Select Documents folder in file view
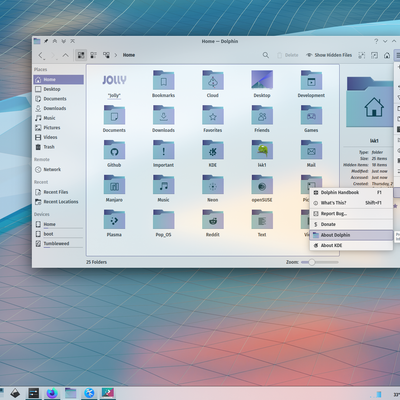 pyautogui.click(x=114, y=119)
